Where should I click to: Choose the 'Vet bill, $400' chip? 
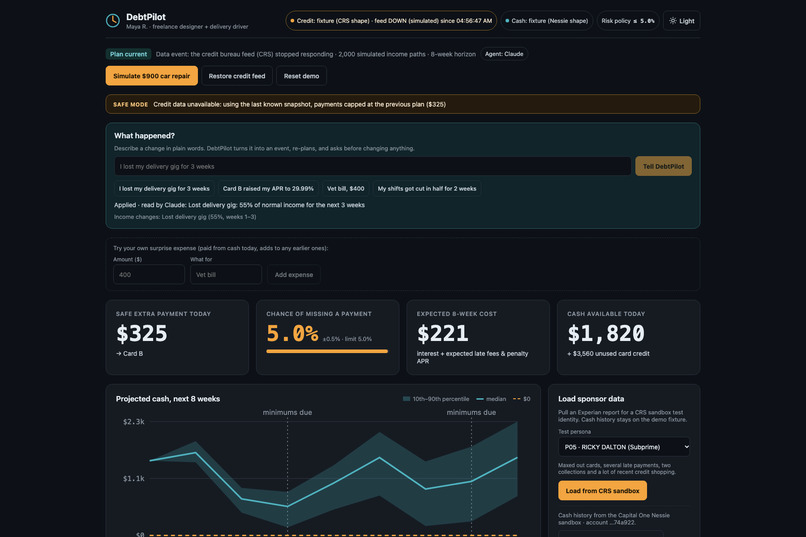coord(345,189)
